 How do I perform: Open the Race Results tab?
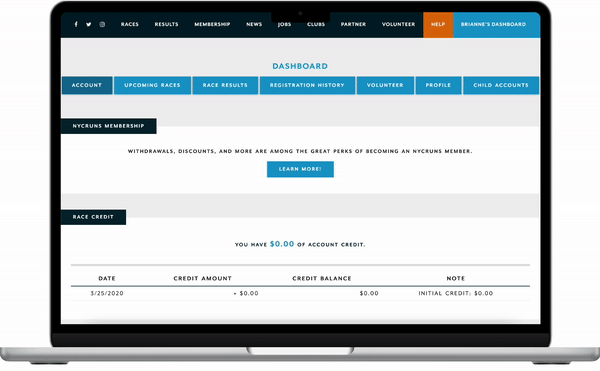tap(225, 85)
